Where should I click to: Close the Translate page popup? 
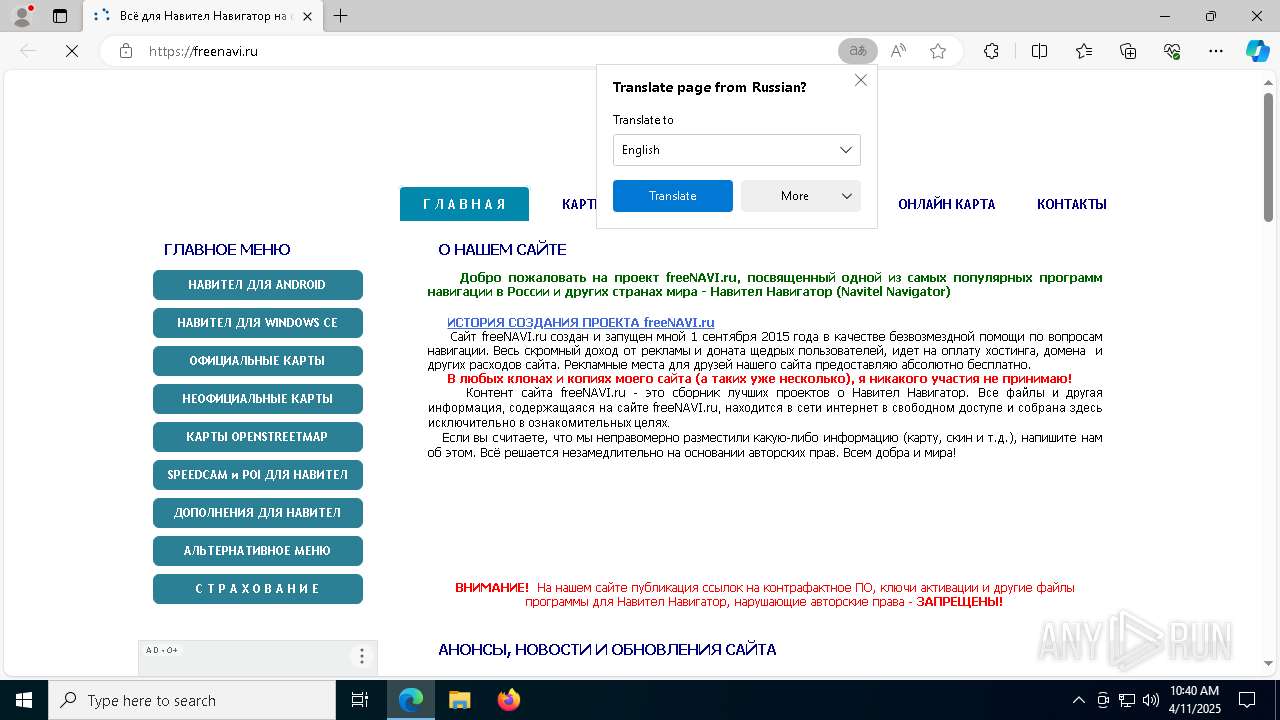(x=861, y=80)
